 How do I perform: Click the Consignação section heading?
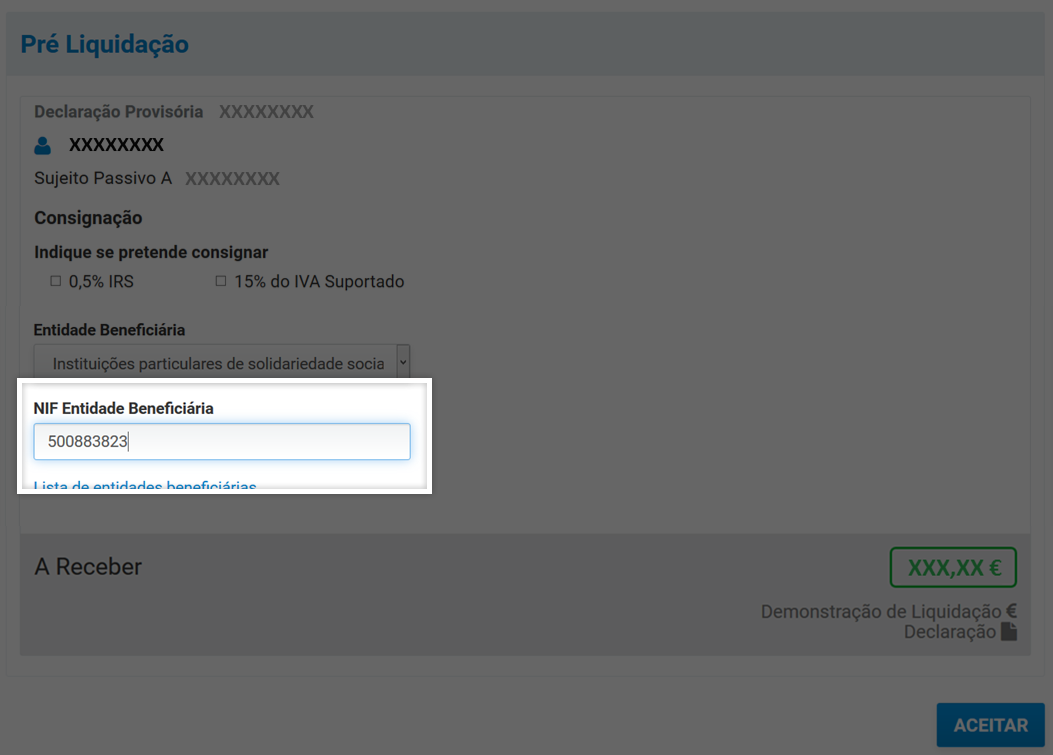(88, 218)
